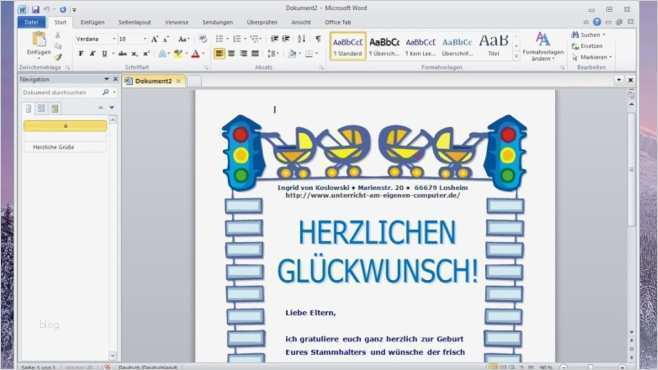Expand the styles gallery more arrow
Image resolution: width=658 pixels, height=370 pixels.
pos(516,57)
